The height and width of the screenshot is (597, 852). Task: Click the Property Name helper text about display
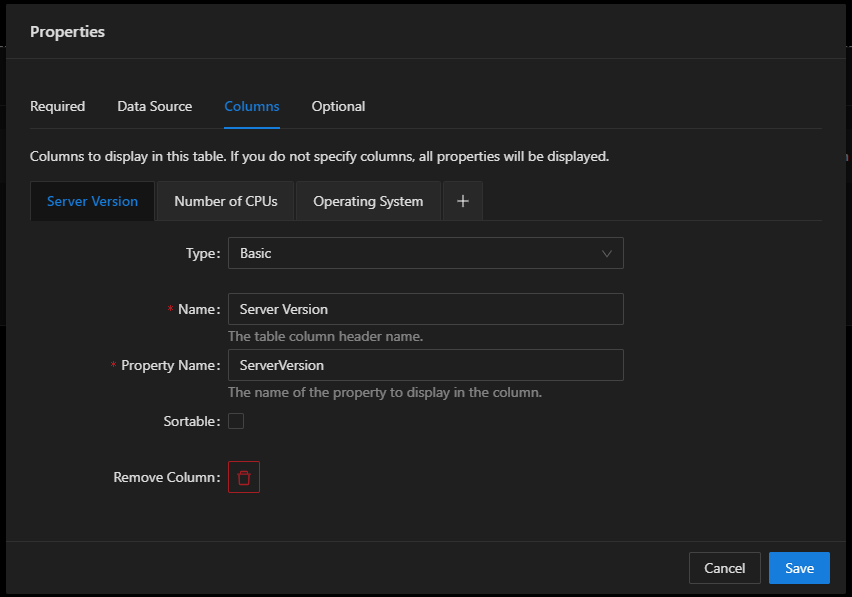pyautogui.click(x=385, y=392)
